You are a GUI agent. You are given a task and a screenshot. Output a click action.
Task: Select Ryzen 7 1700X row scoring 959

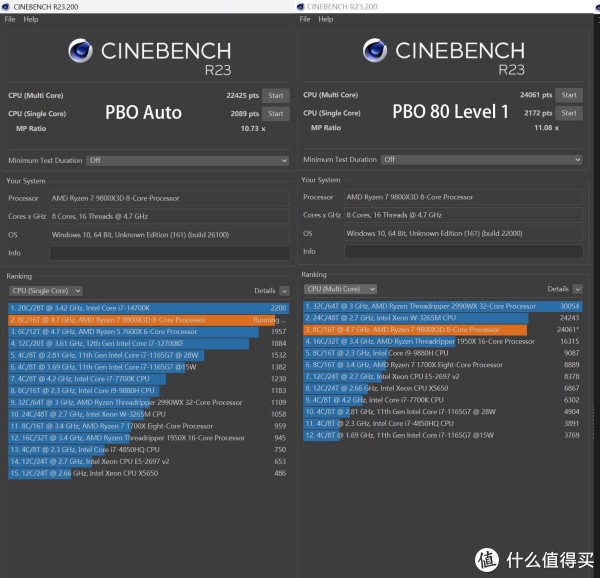[148, 426]
